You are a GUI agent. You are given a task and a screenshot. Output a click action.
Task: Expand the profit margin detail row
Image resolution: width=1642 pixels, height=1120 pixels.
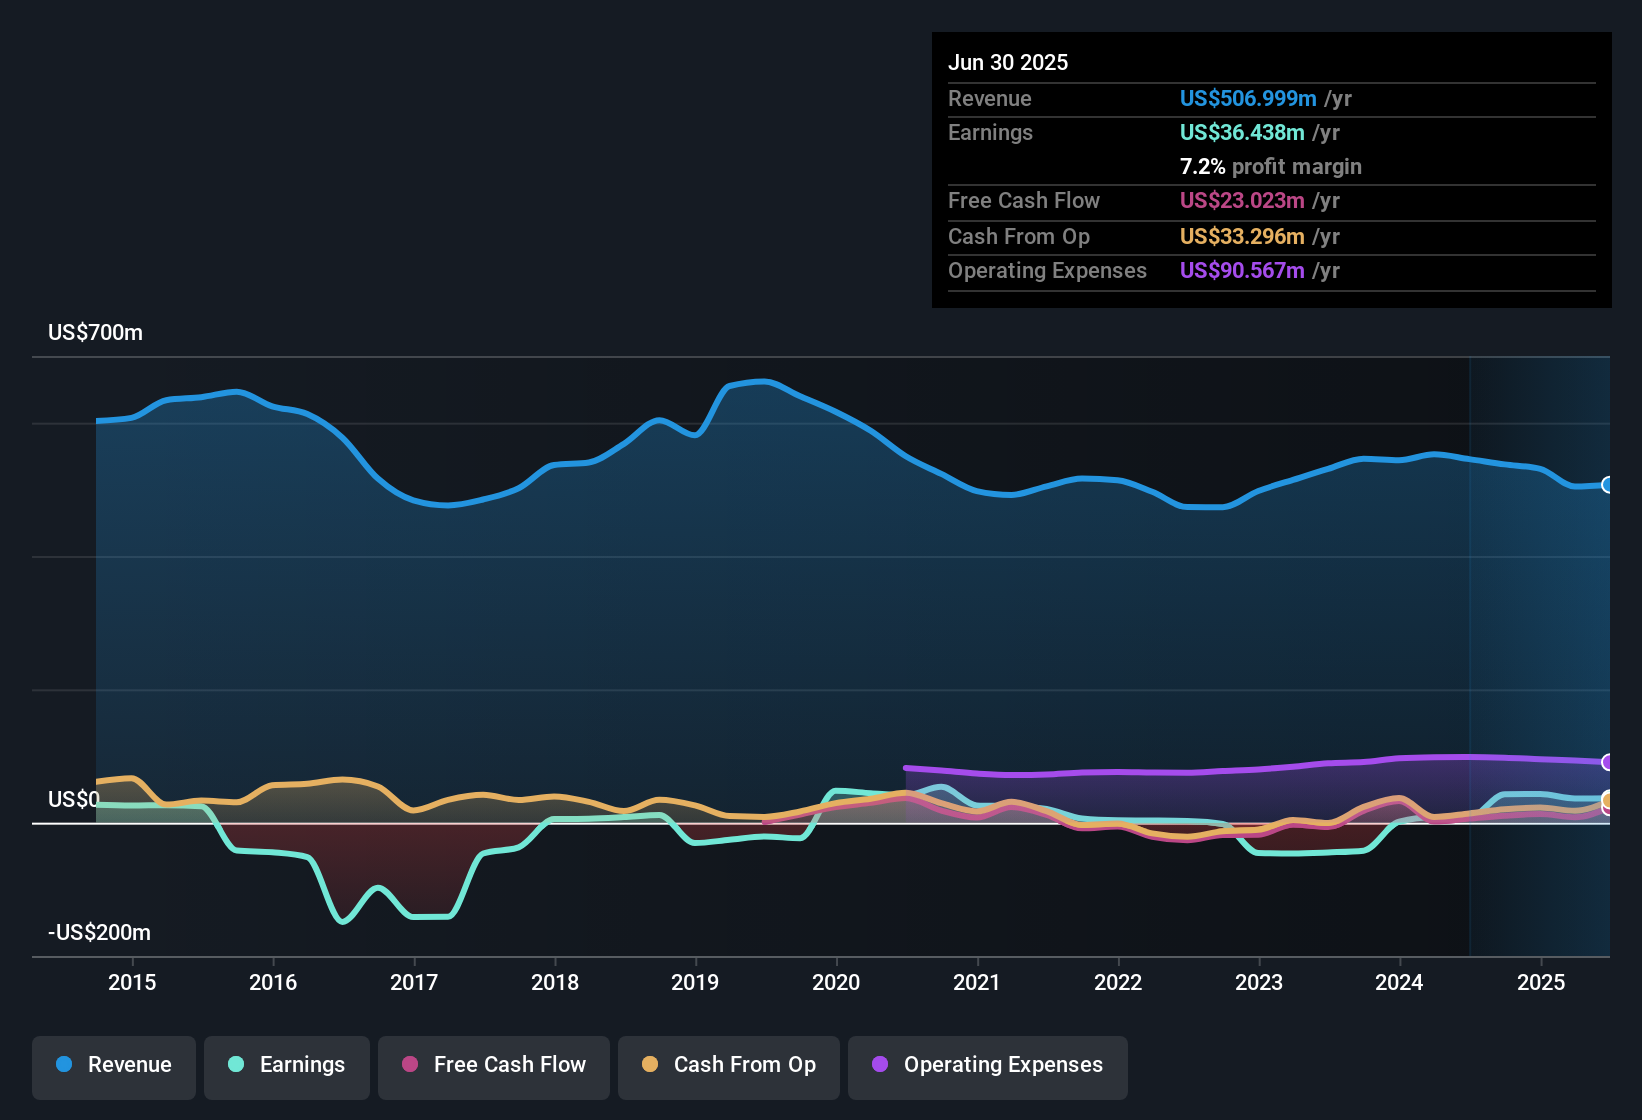point(1270,167)
